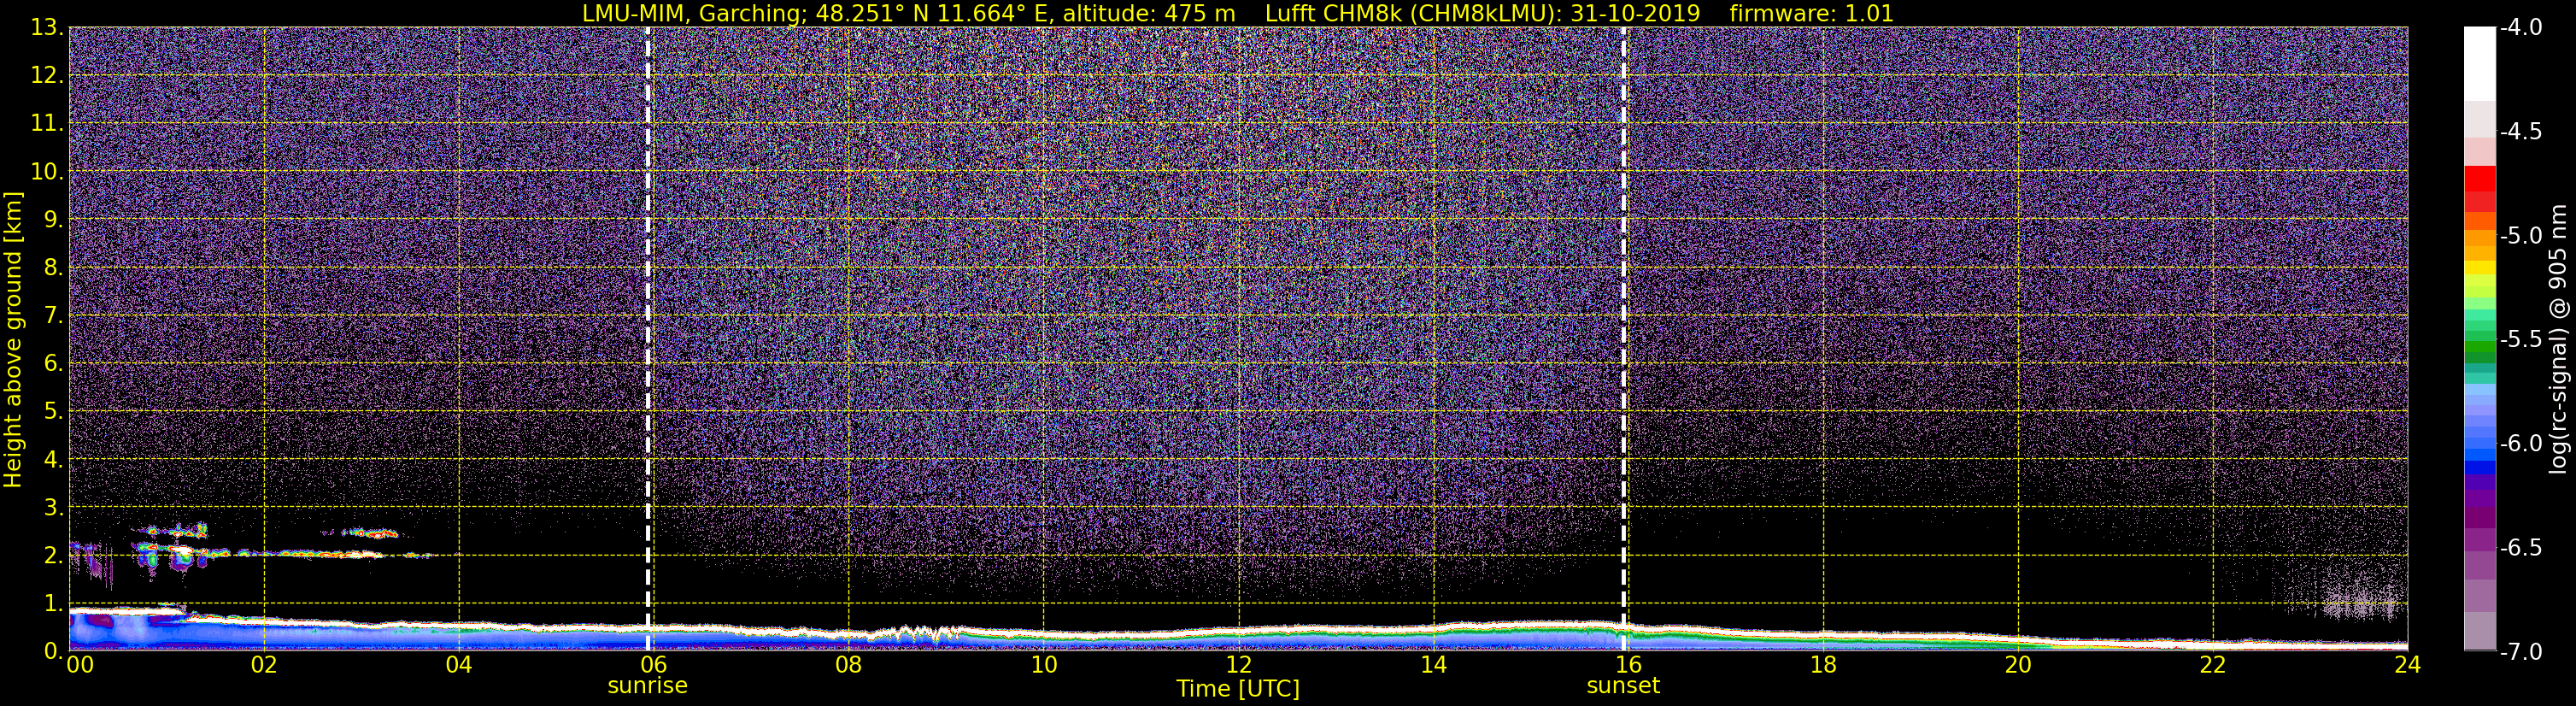Click the 12 UTC tick label
The height and width of the screenshot is (706, 2576).
[x=1238, y=666]
